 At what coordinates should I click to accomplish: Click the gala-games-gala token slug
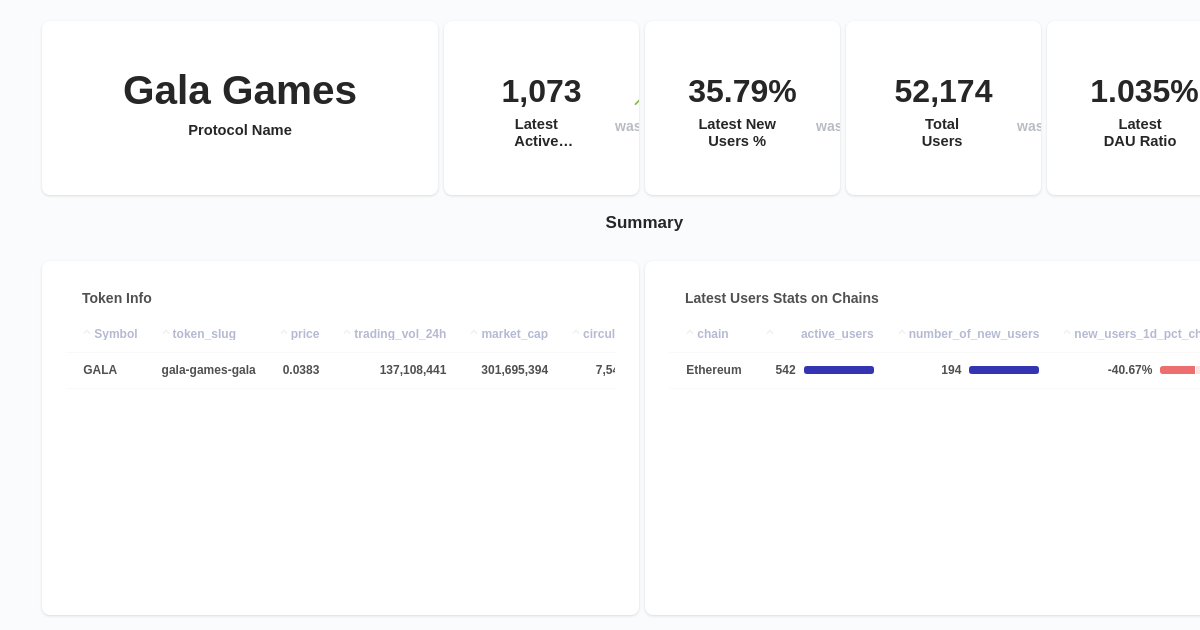[x=208, y=370]
